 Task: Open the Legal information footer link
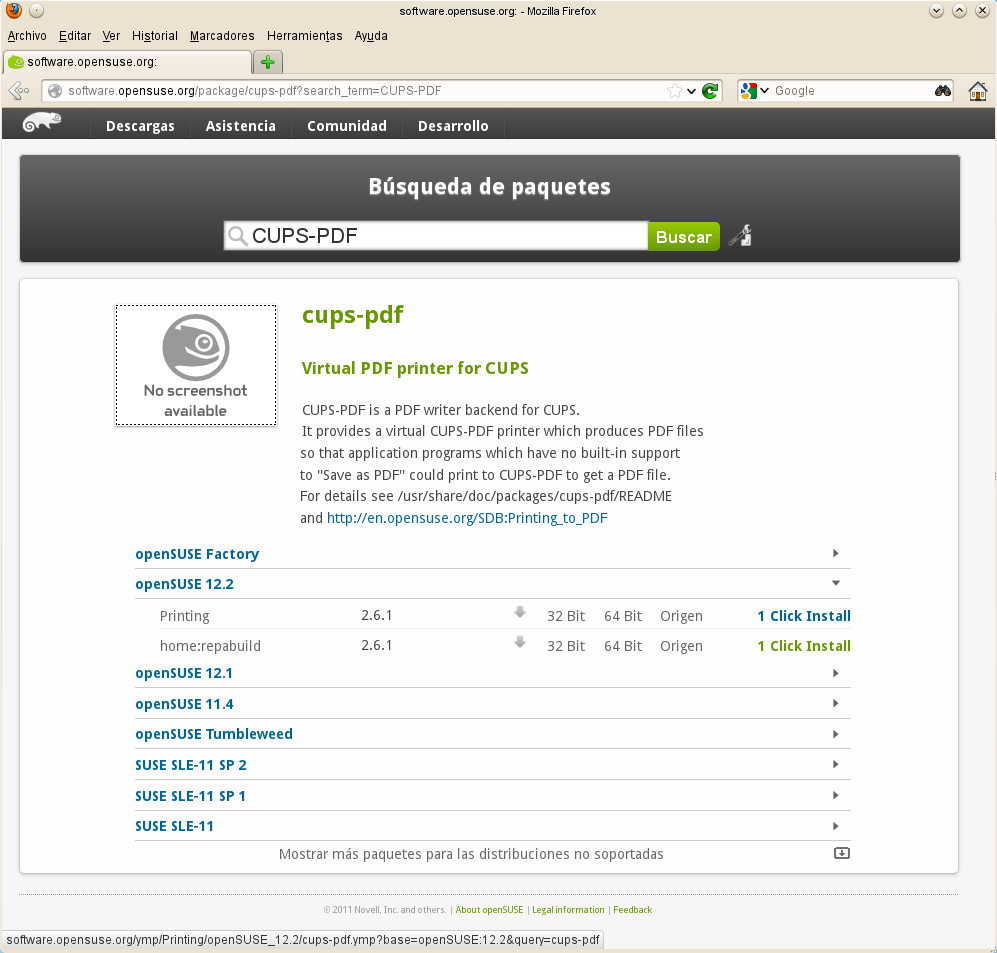pyautogui.click(x=568, y=910)
